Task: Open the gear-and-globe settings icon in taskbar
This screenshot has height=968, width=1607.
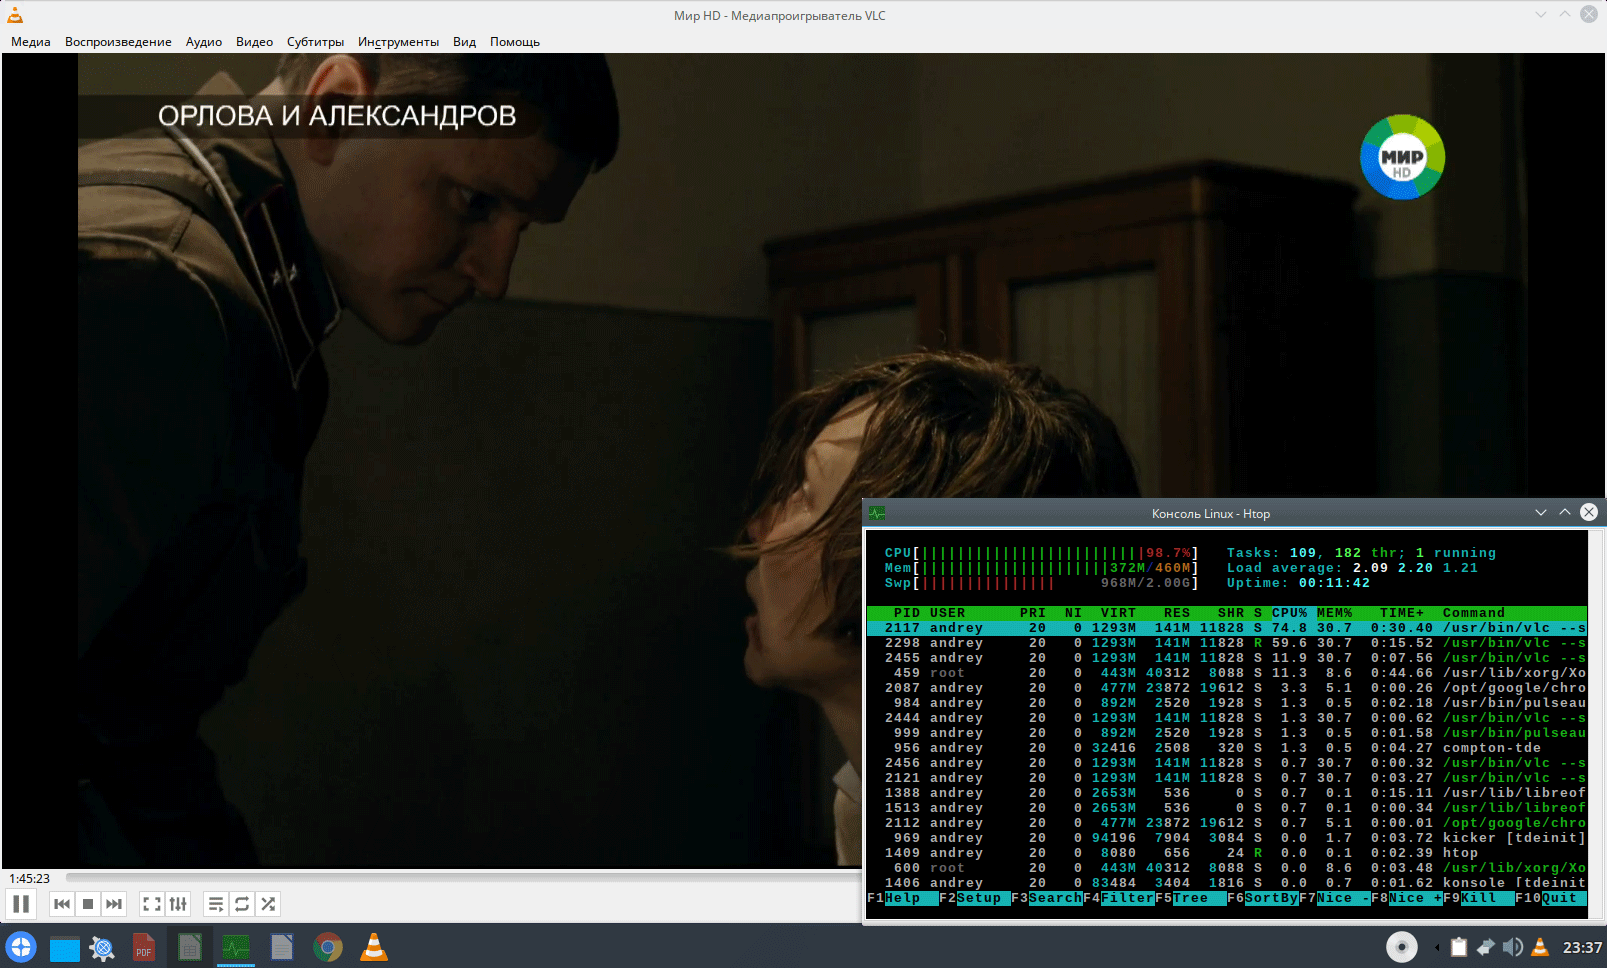Action: (x=102, y=948)
